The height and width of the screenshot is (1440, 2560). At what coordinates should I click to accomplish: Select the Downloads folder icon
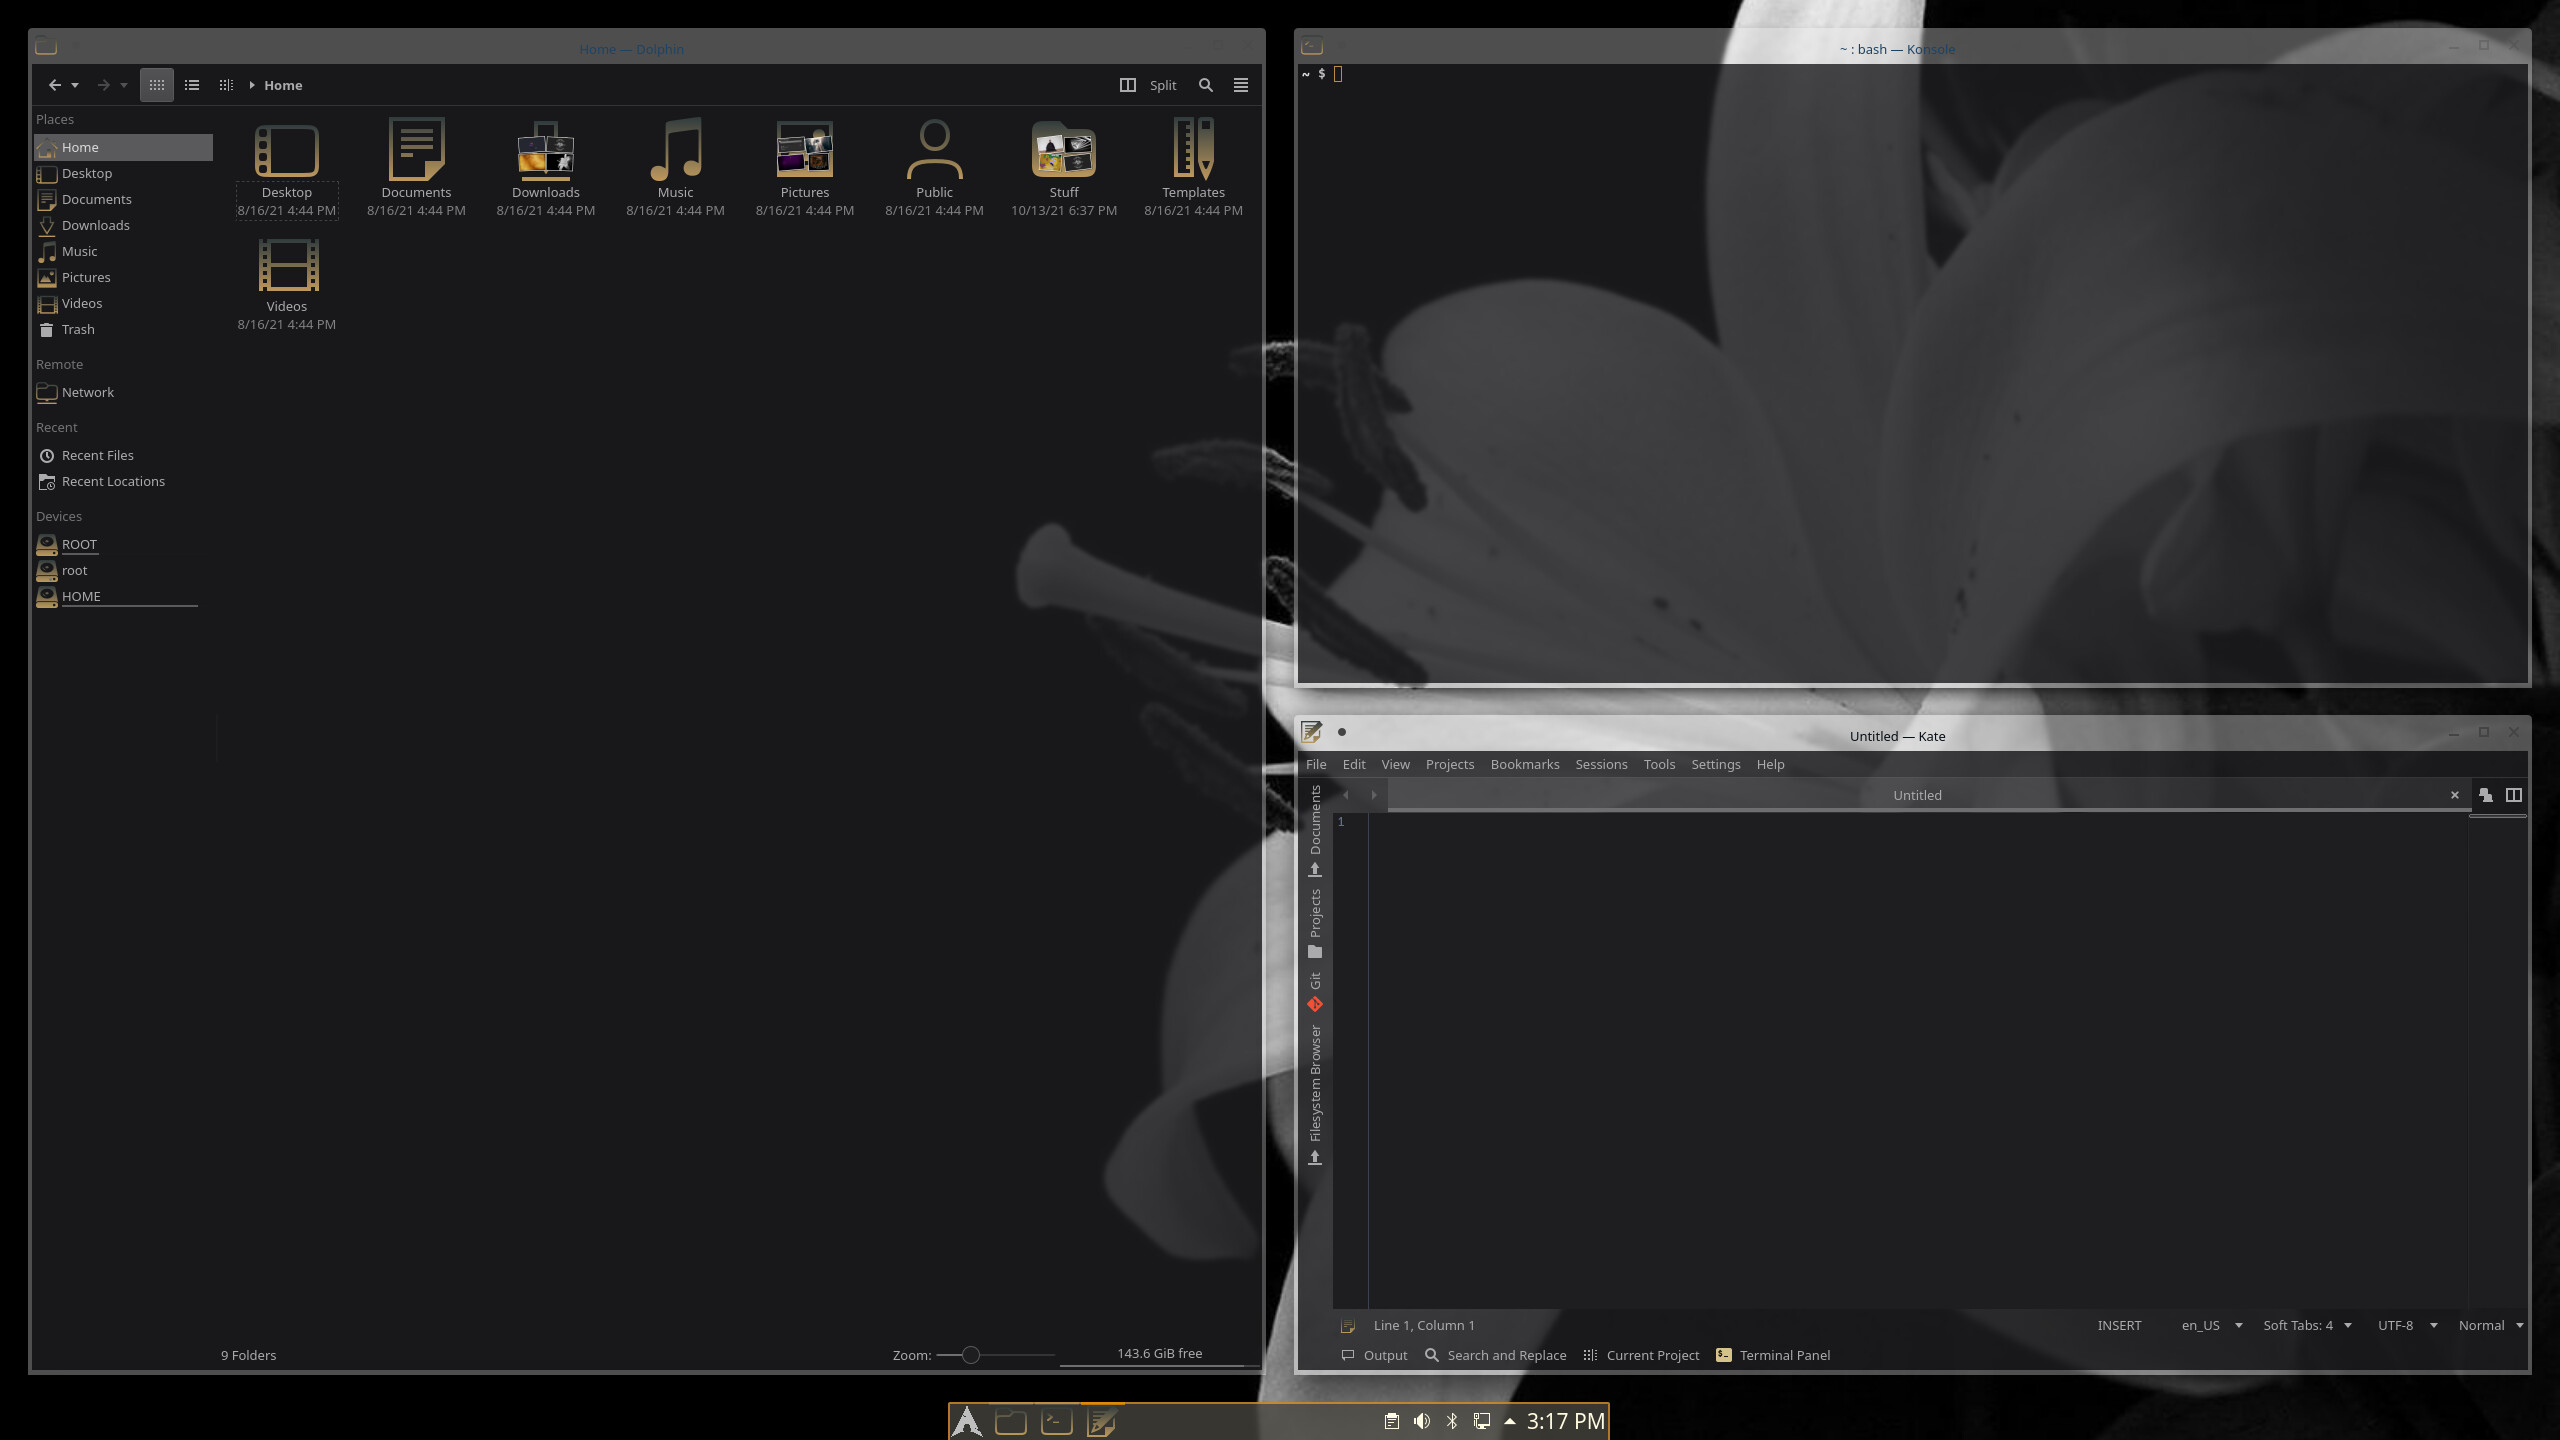click(546, 151)
